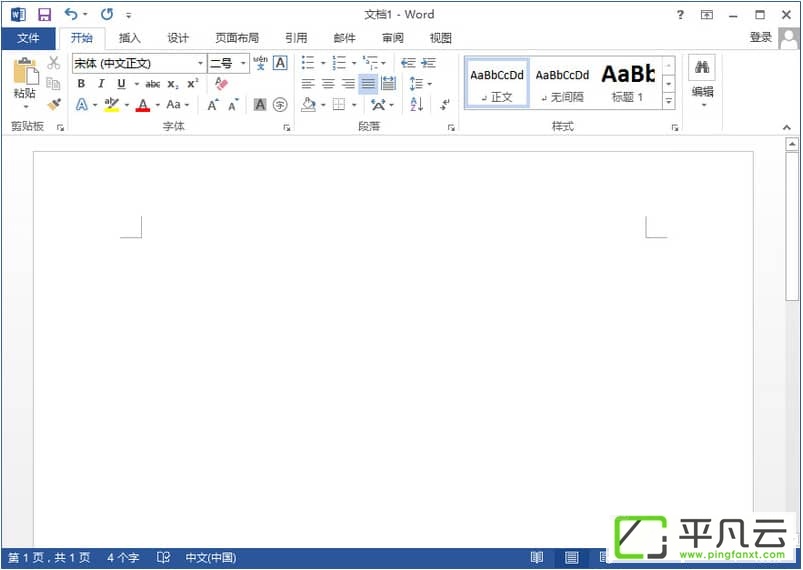Viewport: 803px width, 570px height.
Task: Apply the 无间隔 style
Action: pyautogui.click(x=562, y=82)
